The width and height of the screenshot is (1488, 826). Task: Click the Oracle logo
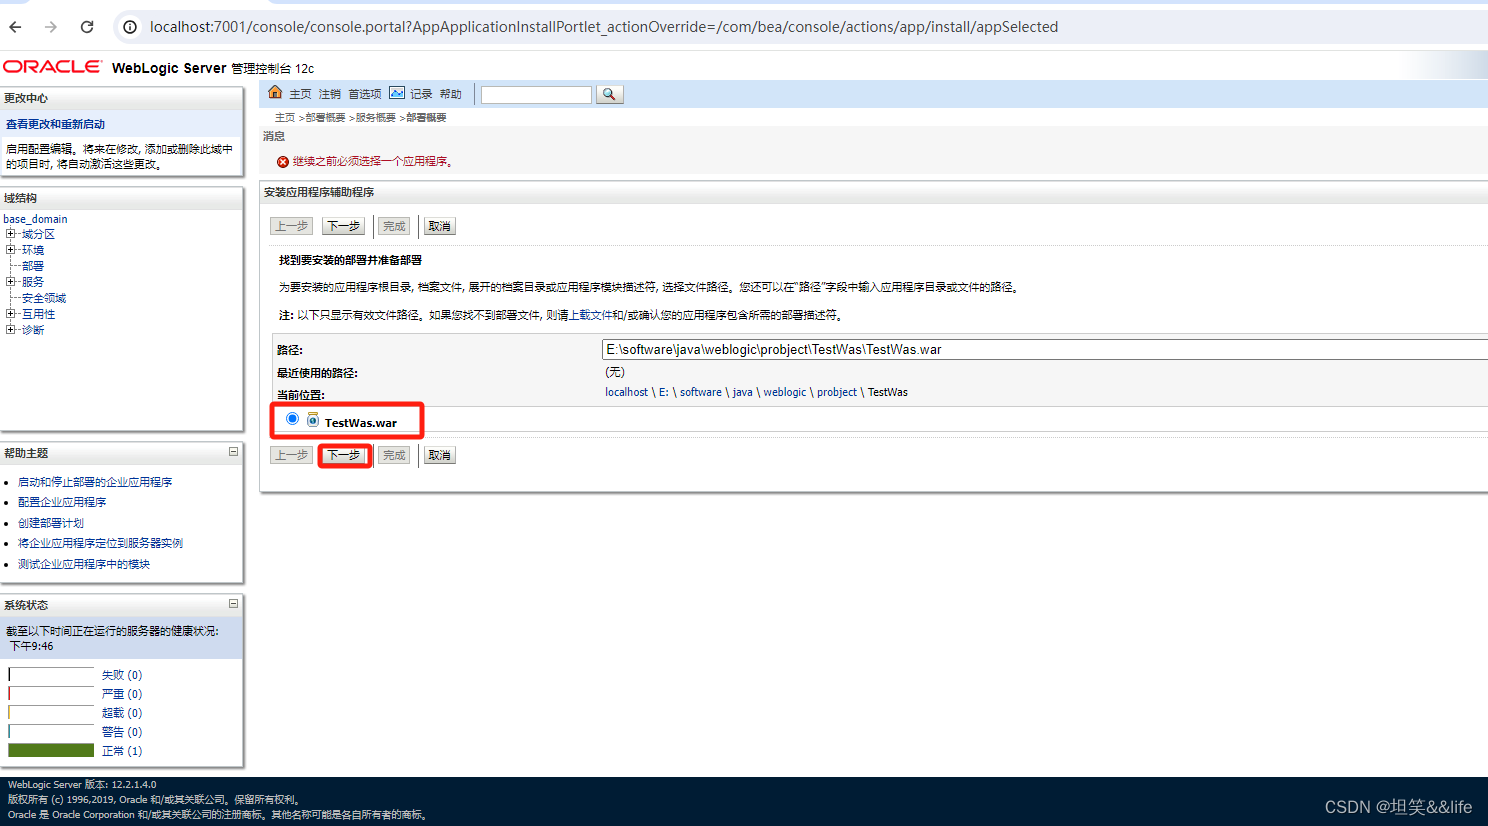pos(52,67)
